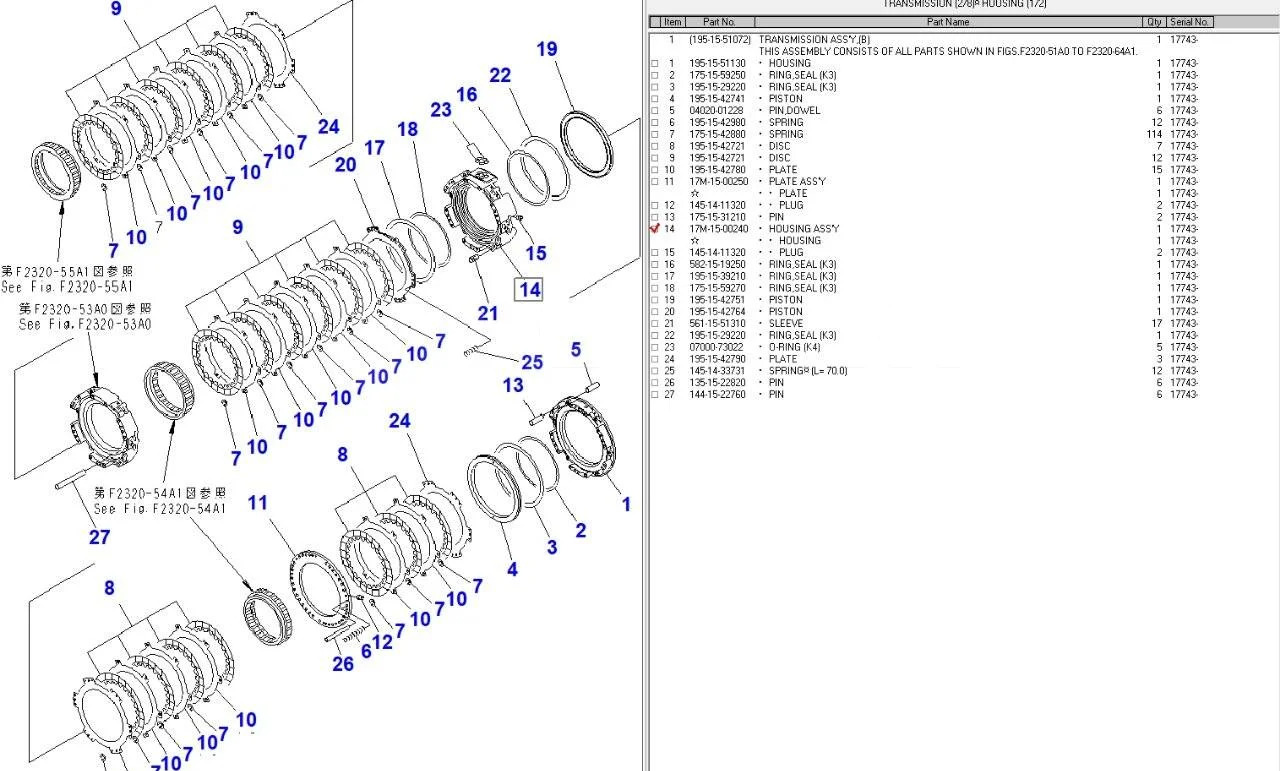Select the PIN,DOWEL part name
The image size is (1280, 771).
pyautogui.click(x=794, y=111)
